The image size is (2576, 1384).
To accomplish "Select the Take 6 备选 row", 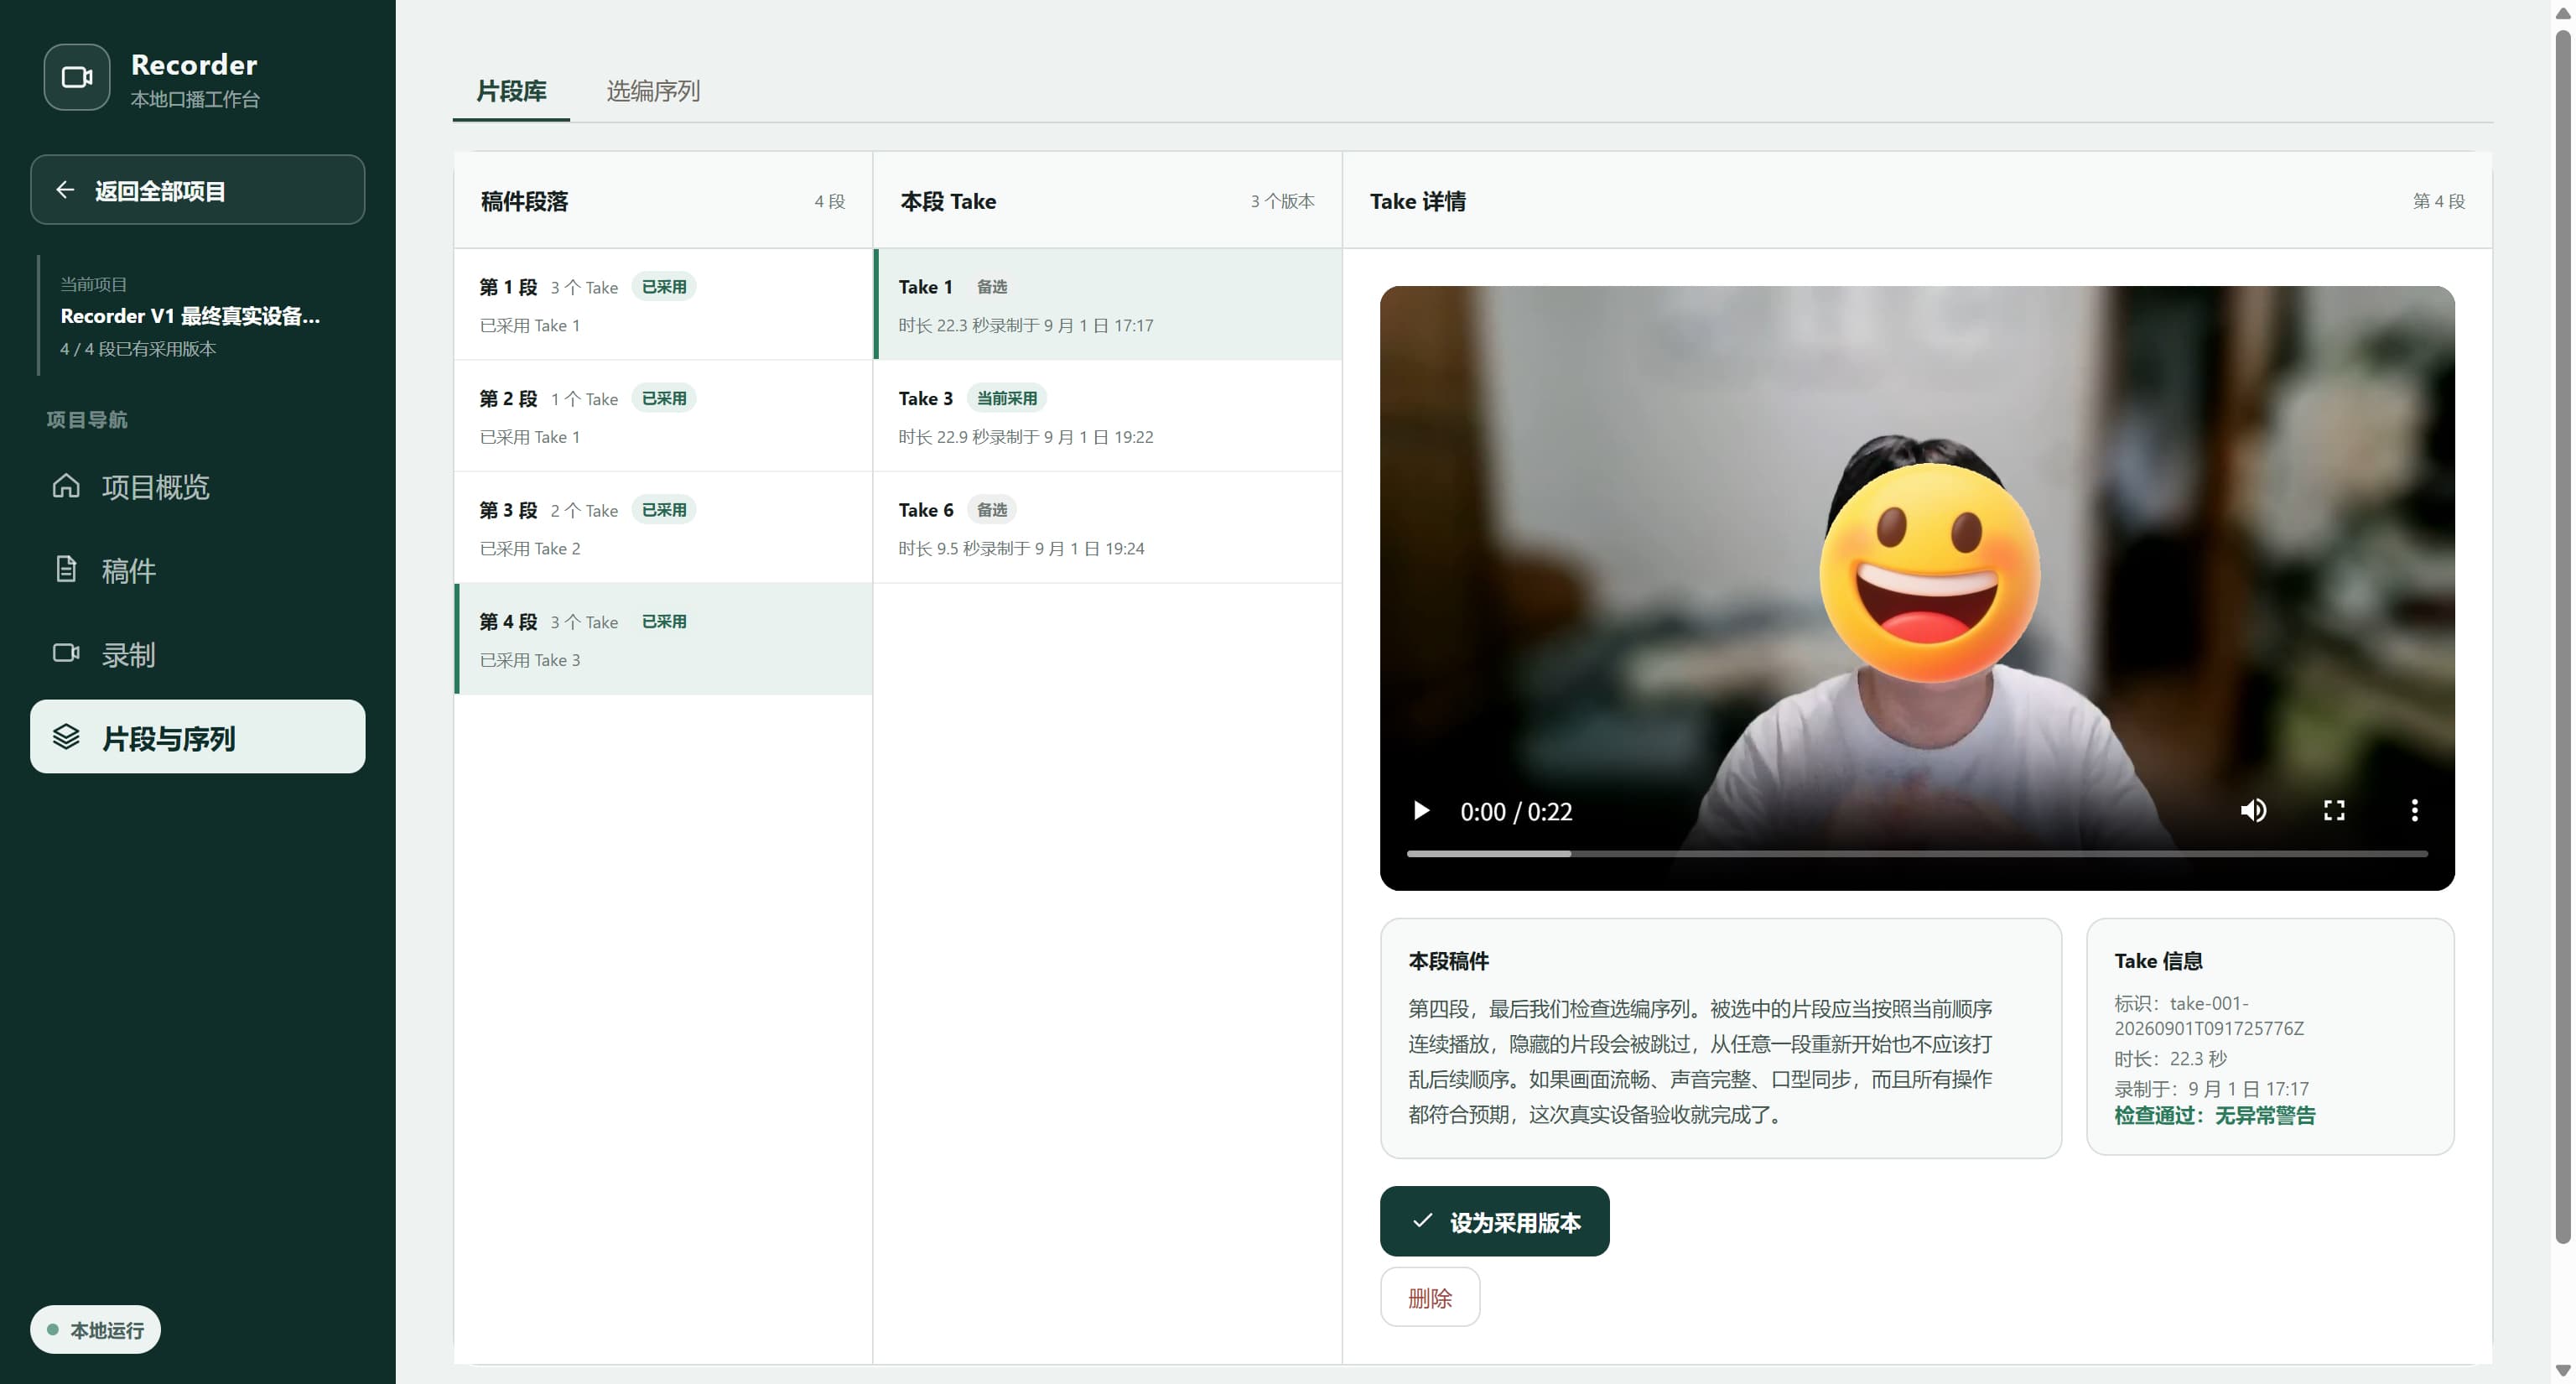I will (1108, 528).
